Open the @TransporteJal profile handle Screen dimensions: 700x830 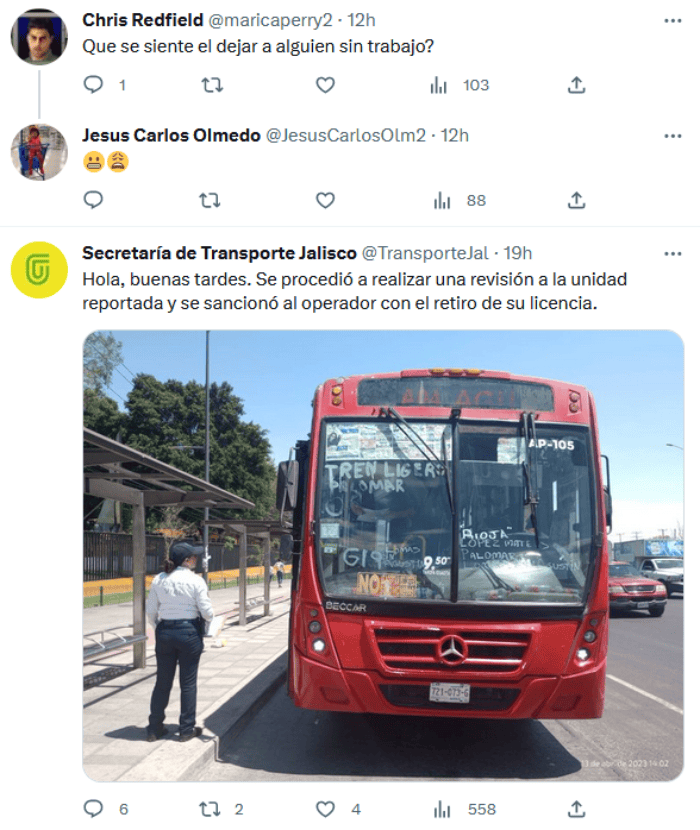pyautogui.click(x=425, y=253)
